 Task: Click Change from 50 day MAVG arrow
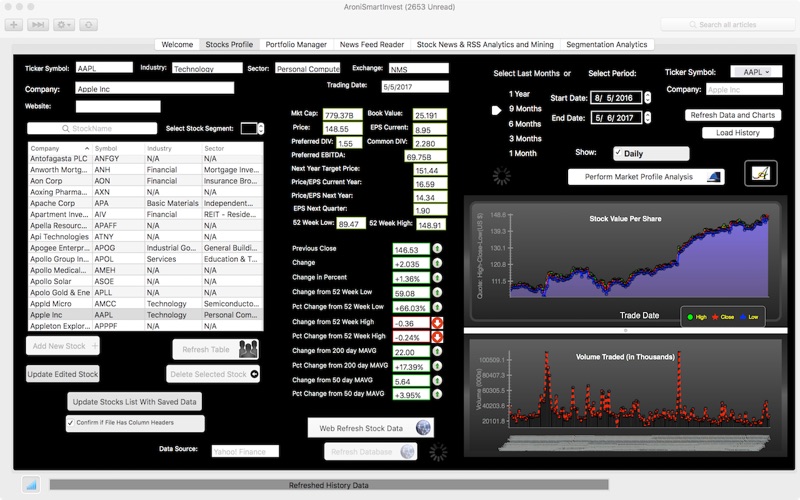click(x=437, y=381)
